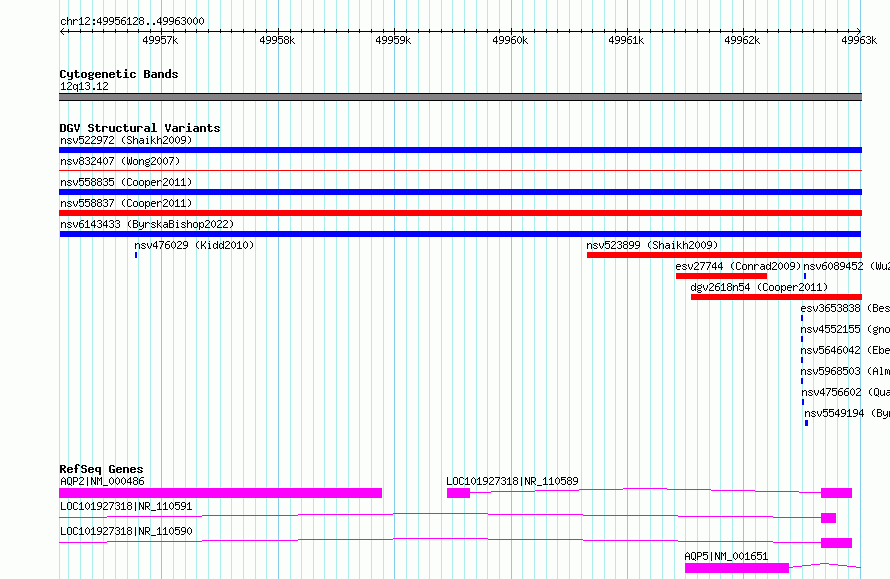
Task: Click the 49963k ruler tick label
Action: coord(859,40)
